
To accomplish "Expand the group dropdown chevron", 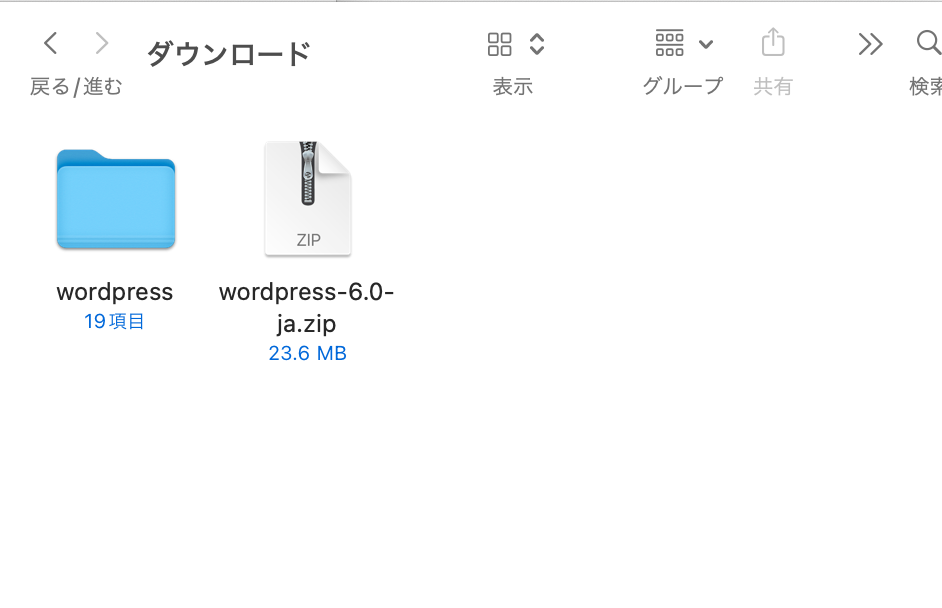I will point(706,45).
